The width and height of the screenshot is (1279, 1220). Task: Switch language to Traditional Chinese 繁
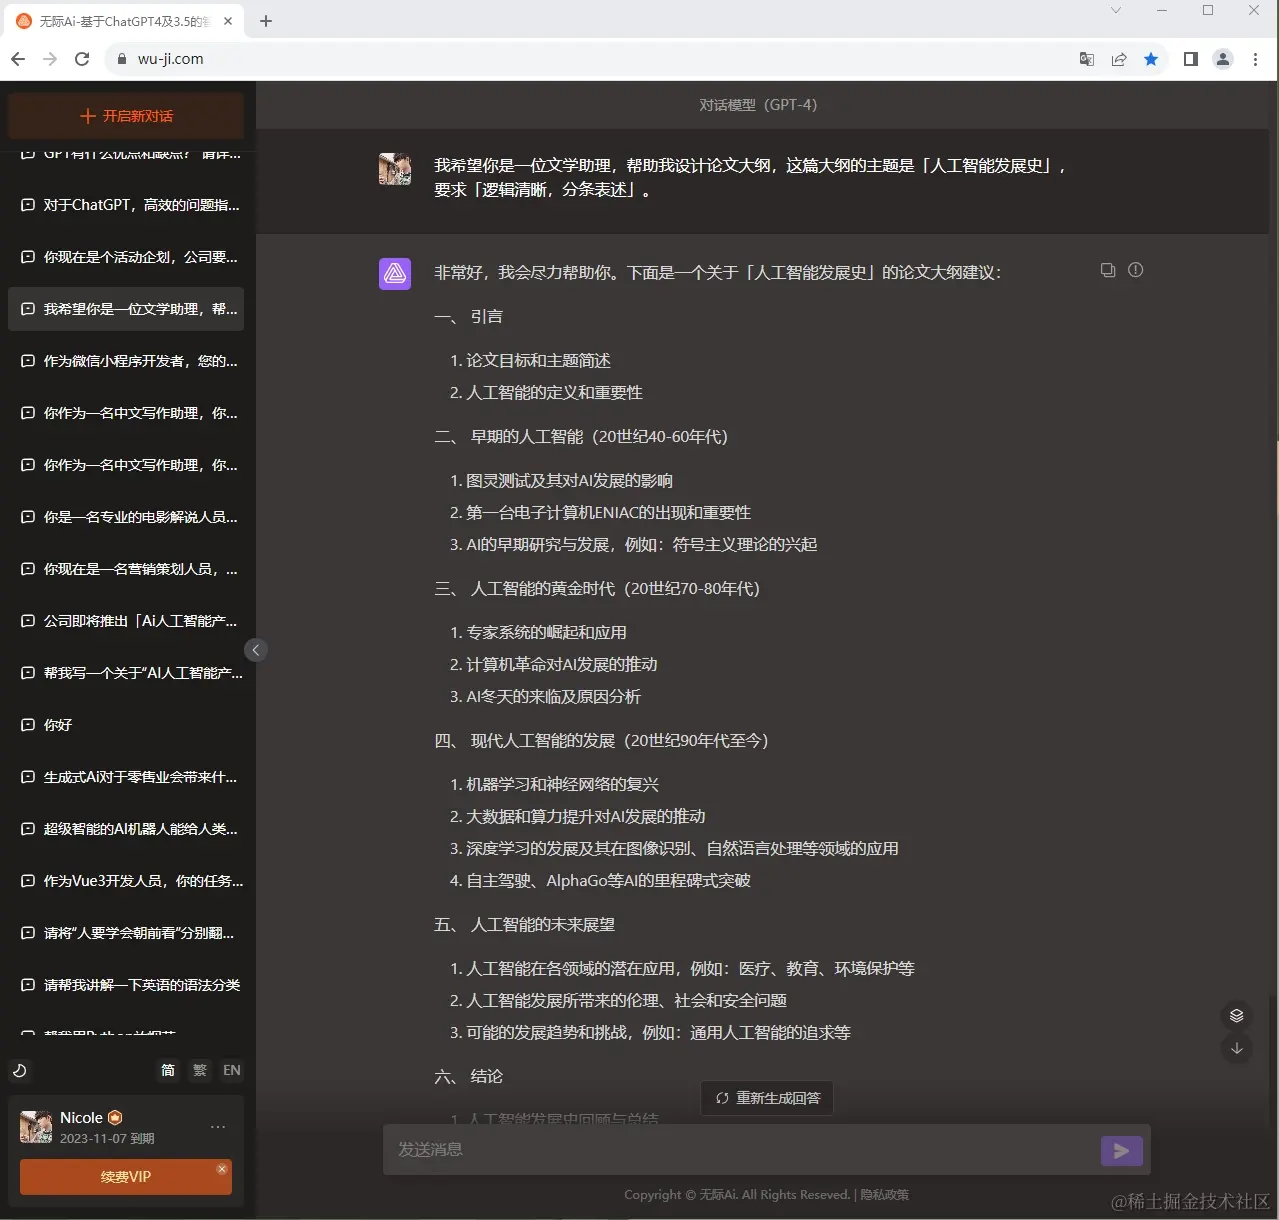point(200,1070)
